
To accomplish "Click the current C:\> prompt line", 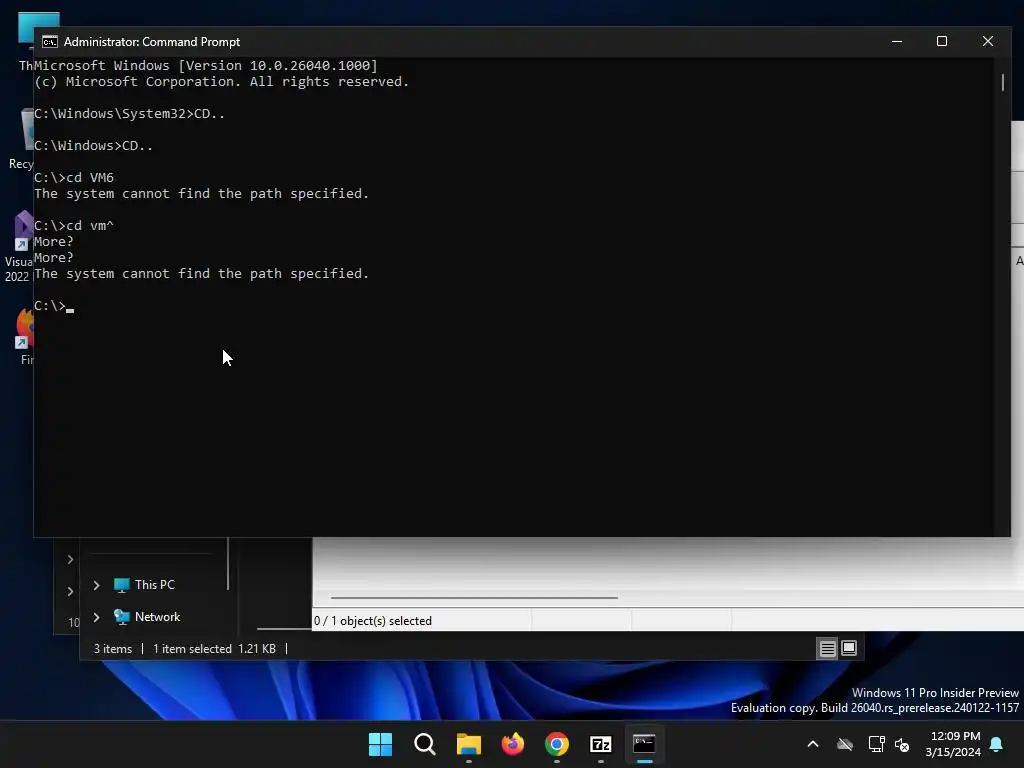I will click(x=54, y=306).
